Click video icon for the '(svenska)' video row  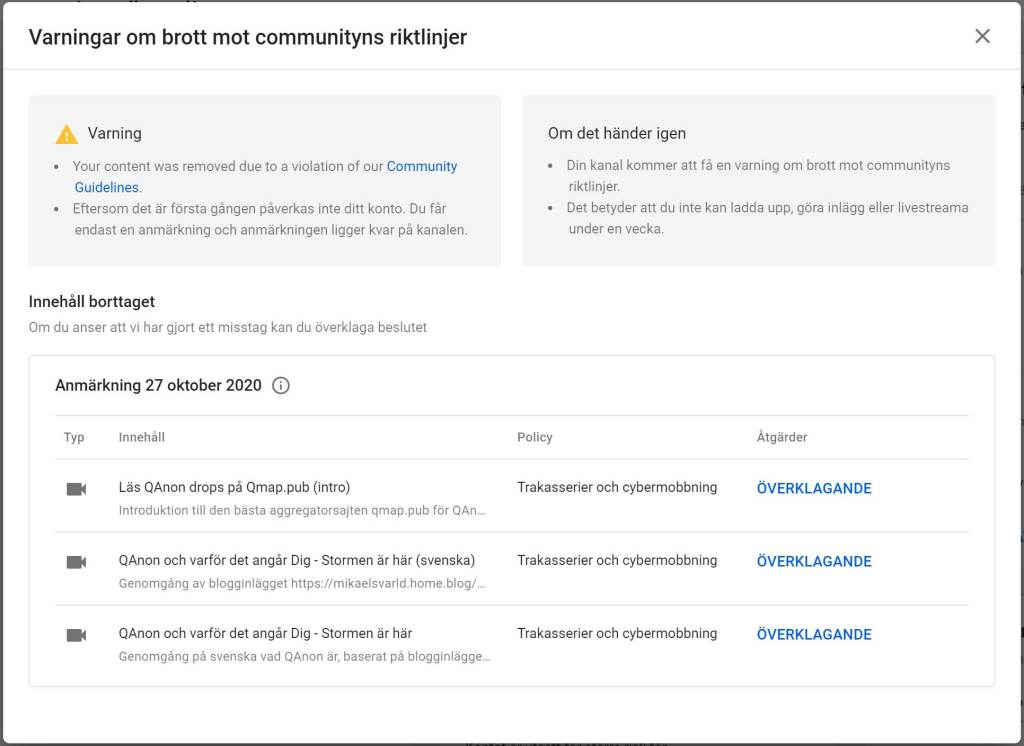tap(76, 562)
